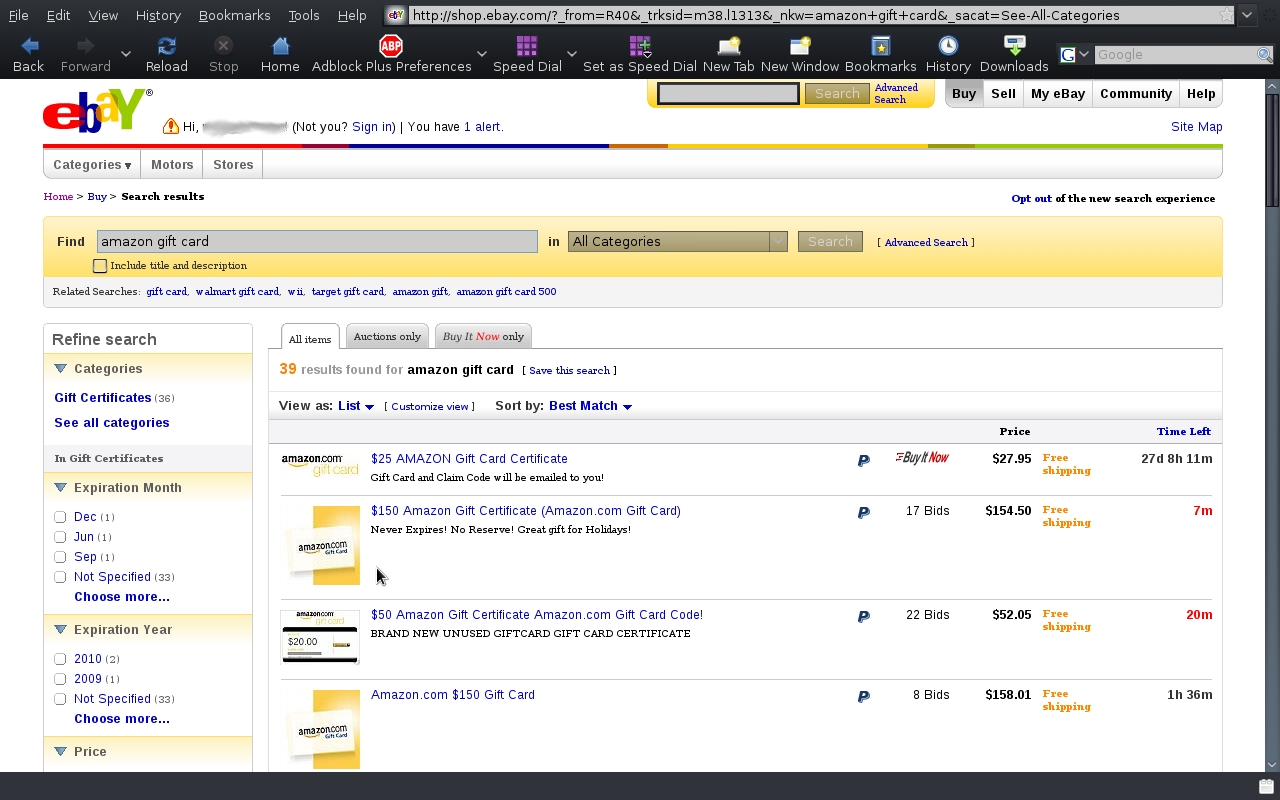Screen dimensions: 1280x800
Task: Tick the 2010 expiration year checkbox
Action: [60, 659]
